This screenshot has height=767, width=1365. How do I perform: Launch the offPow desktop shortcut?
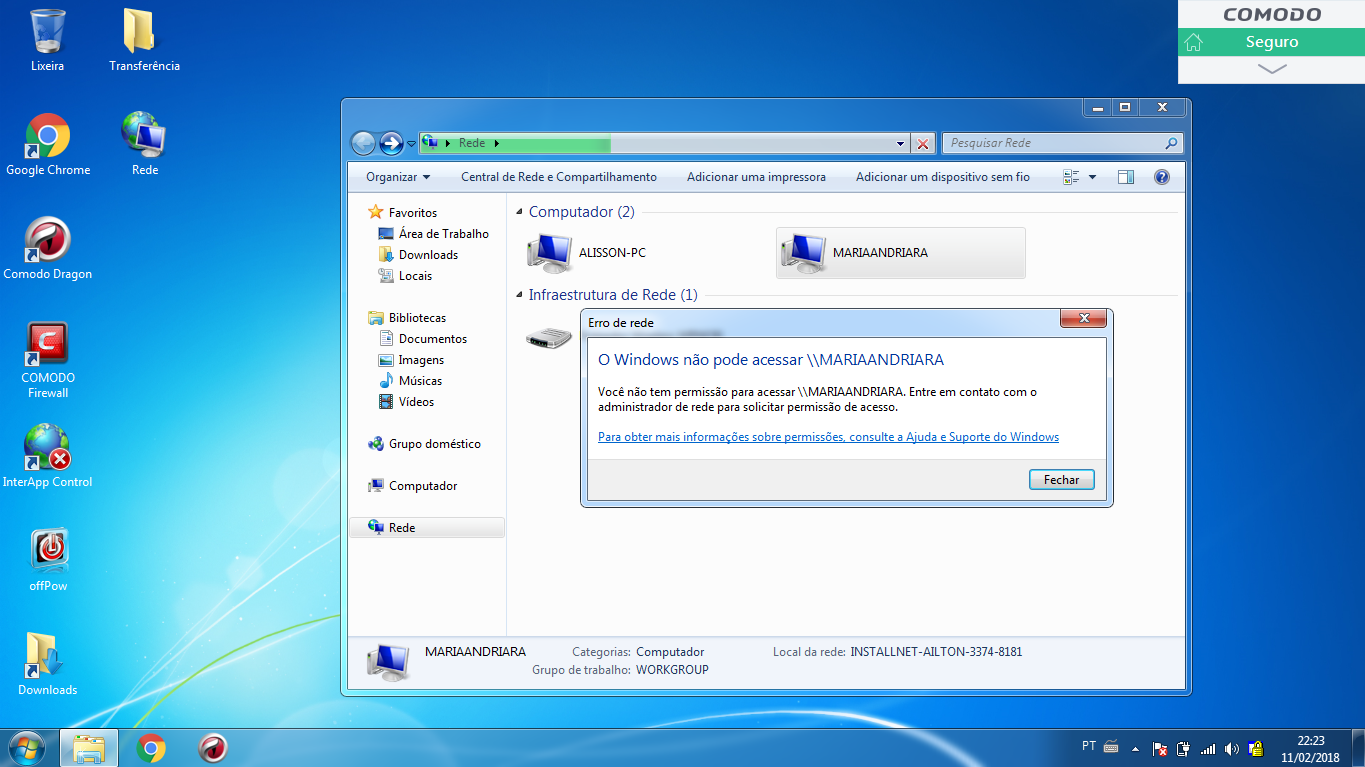tap(48, 561)
